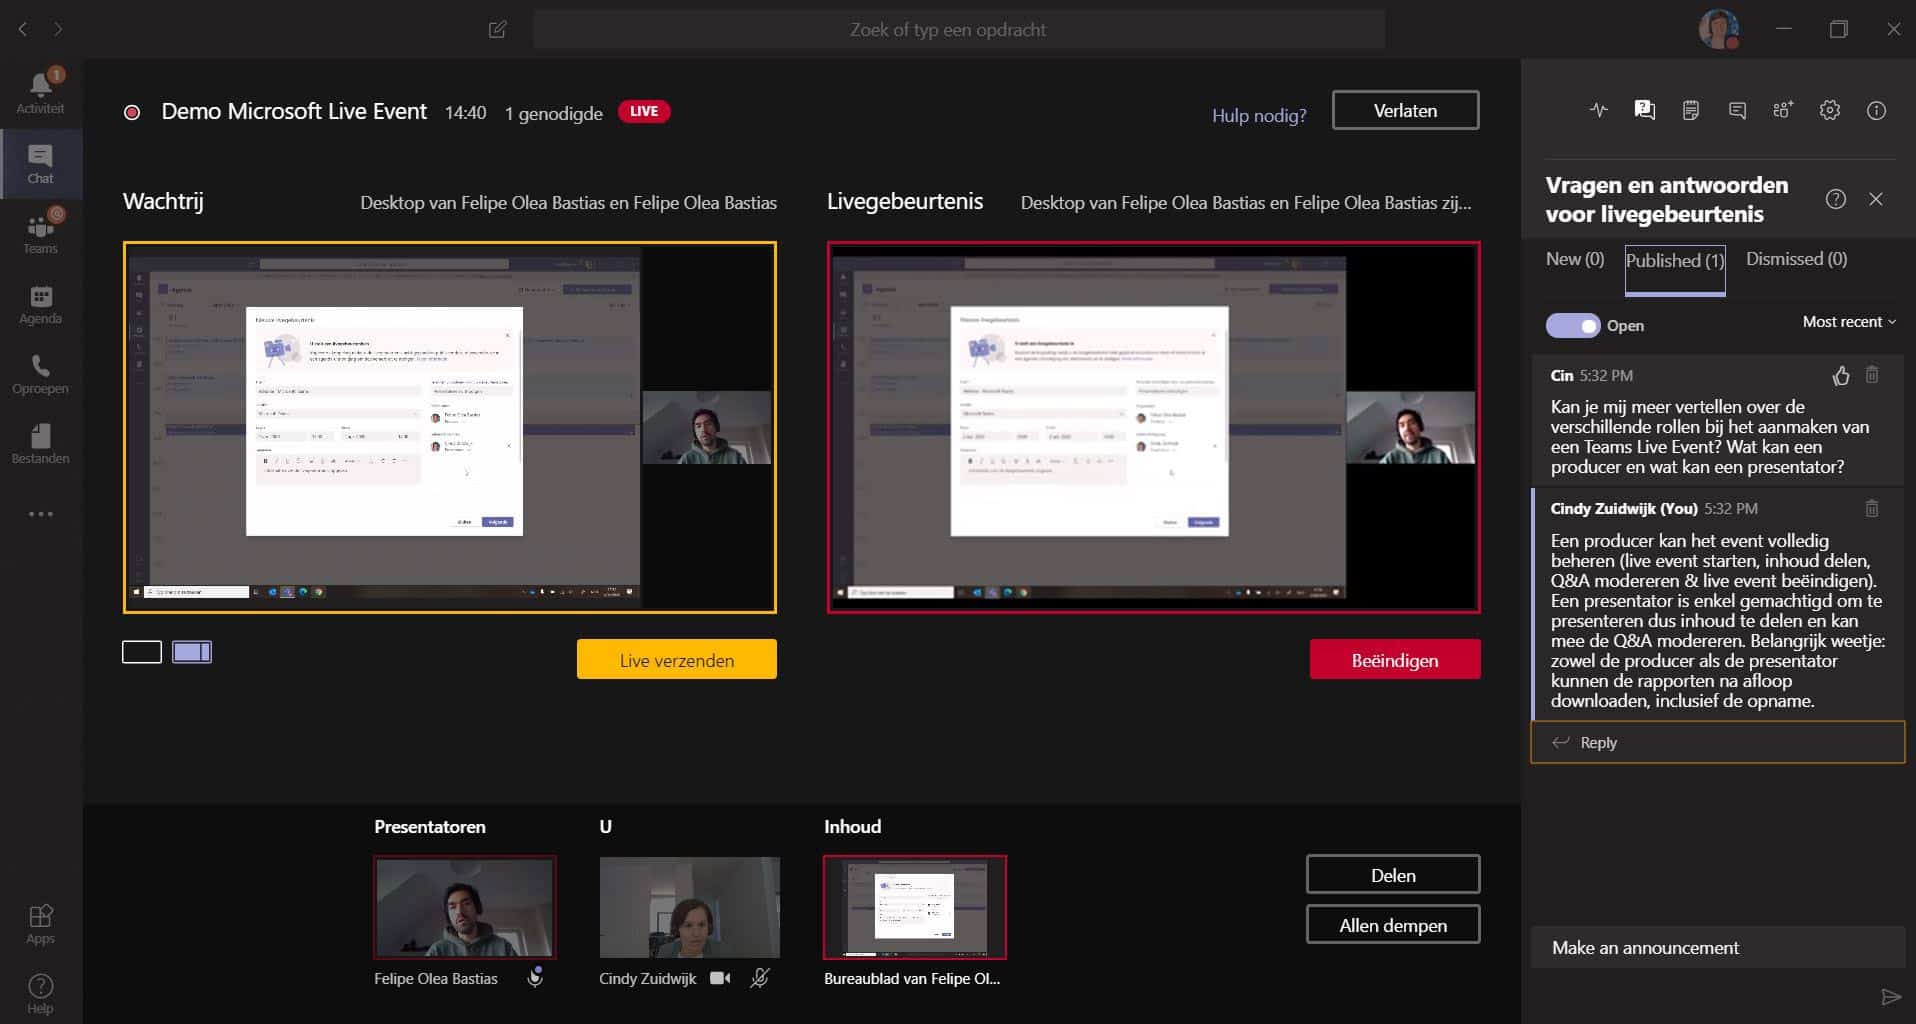Go back with the back arrow
The width and height of the screenshot is (1916, 1024).
tap(23, 29)
